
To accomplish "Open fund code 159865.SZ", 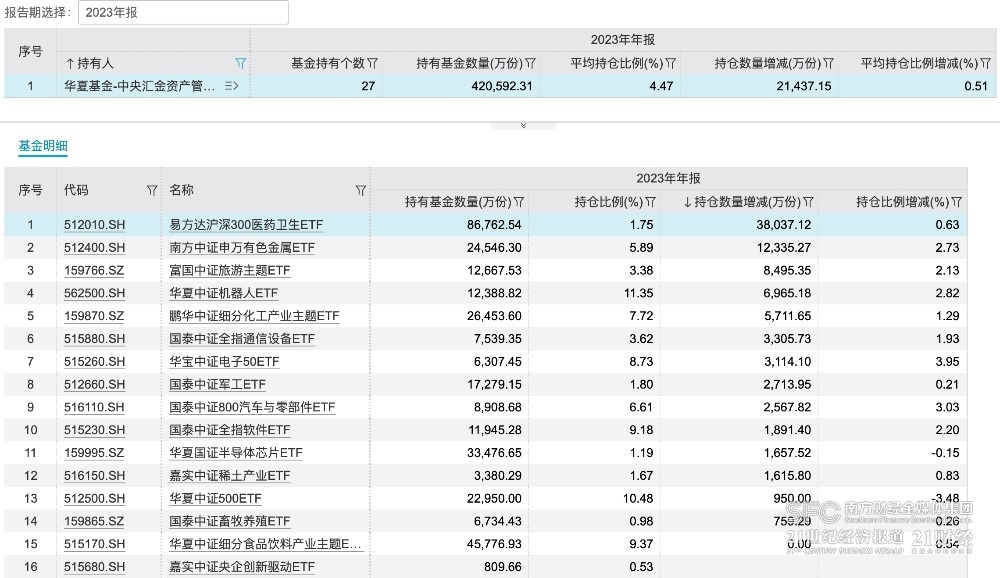I will coord(94,521).
